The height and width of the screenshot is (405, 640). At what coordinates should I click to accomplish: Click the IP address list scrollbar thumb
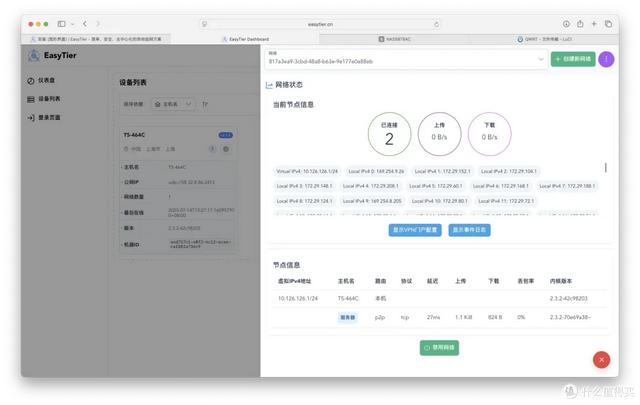click(x=606, y=167)
